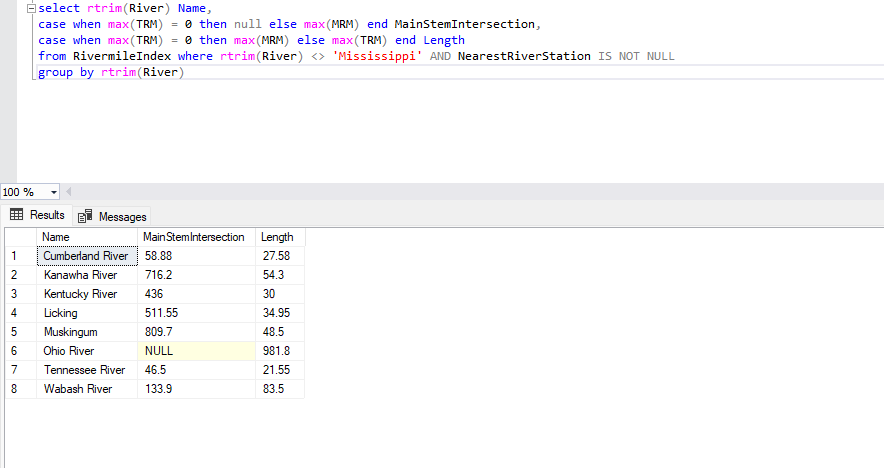Image resolution: width=884 pixels, height=468 pixels.
Task: Select the Kentucky River cell
Action: [87, 294]
